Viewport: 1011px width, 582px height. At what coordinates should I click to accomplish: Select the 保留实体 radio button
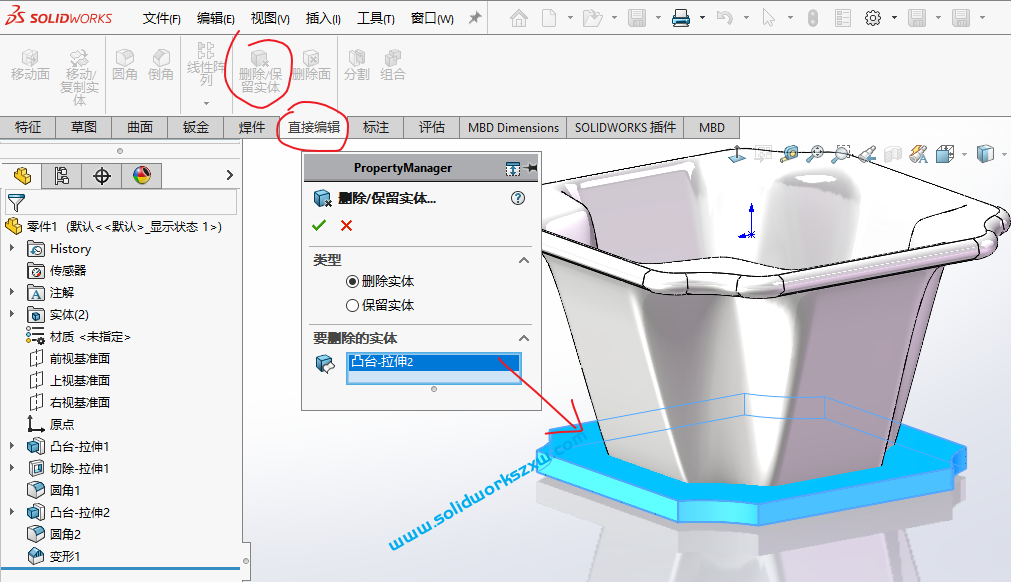pyautogui.click(x=352, y=306)
